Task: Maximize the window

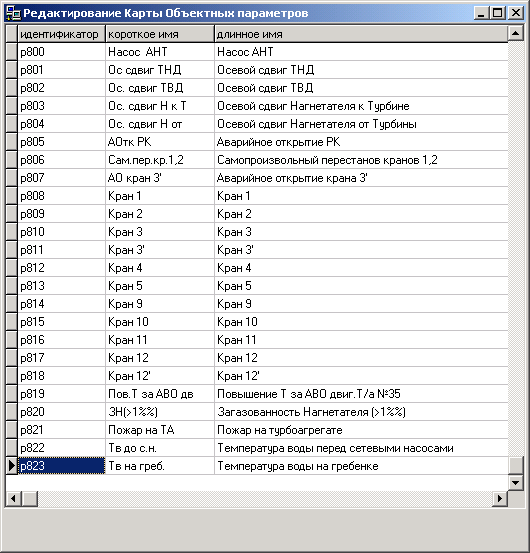Action: pyautogui.click(x=498, y=13)
